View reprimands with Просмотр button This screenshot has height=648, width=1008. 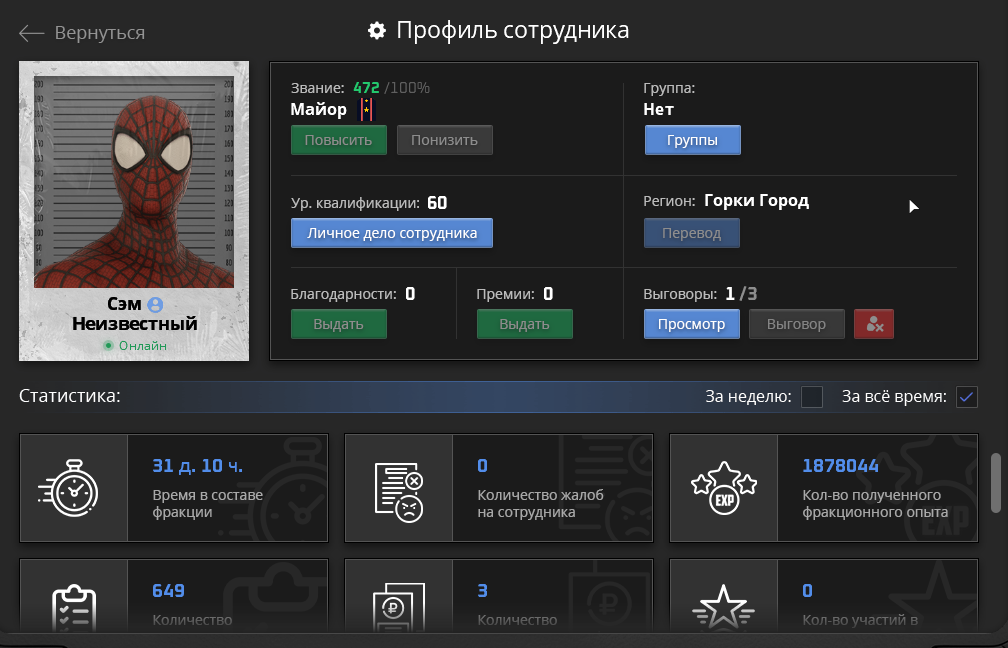coord(692,324)
